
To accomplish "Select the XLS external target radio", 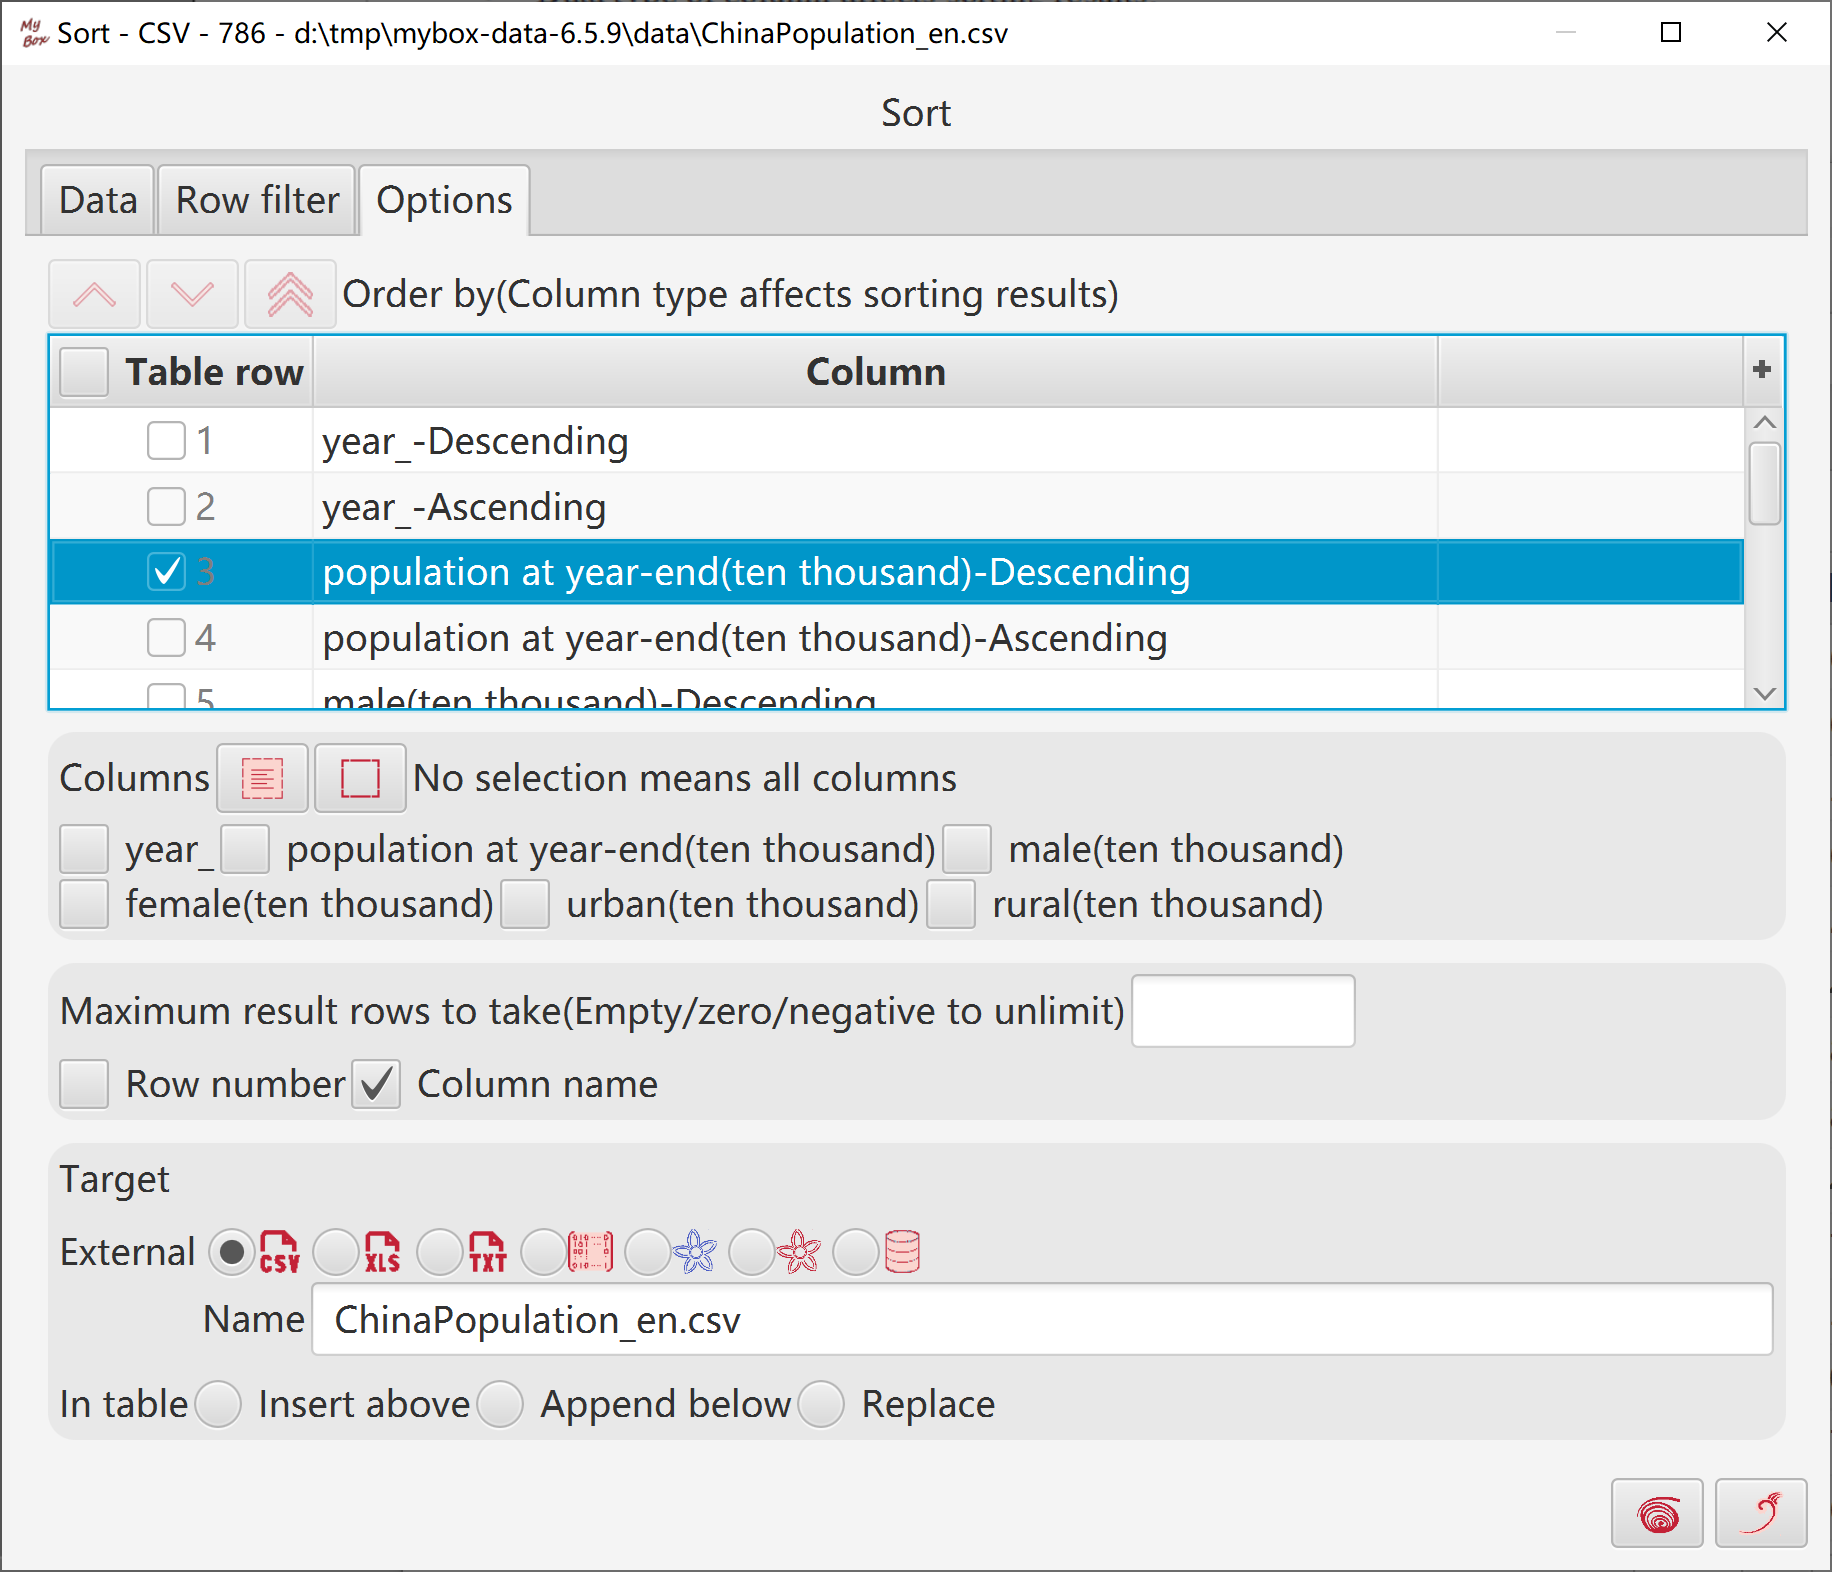I will (336, 1252).
